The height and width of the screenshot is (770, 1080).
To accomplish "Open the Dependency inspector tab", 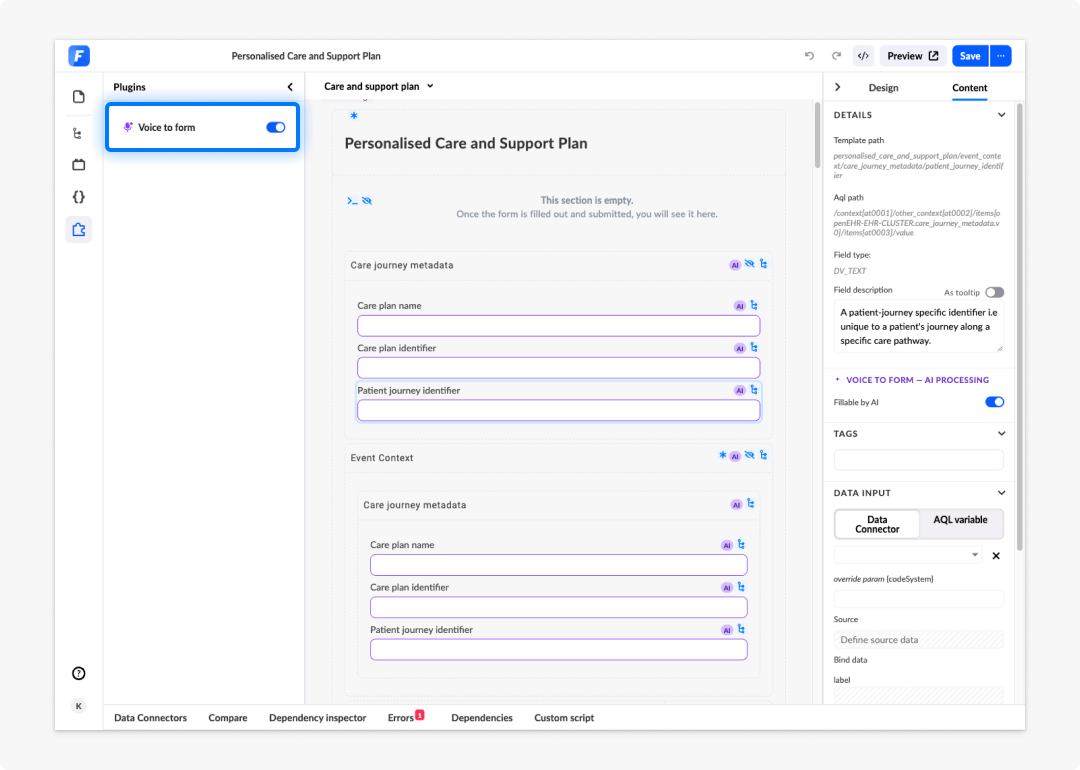I will [318, 718].
